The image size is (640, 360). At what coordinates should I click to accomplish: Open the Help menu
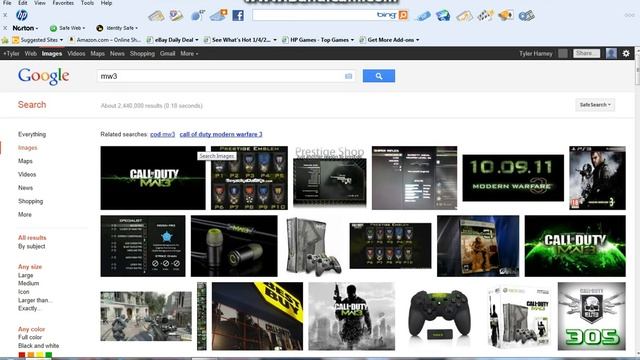click(107, 3)
